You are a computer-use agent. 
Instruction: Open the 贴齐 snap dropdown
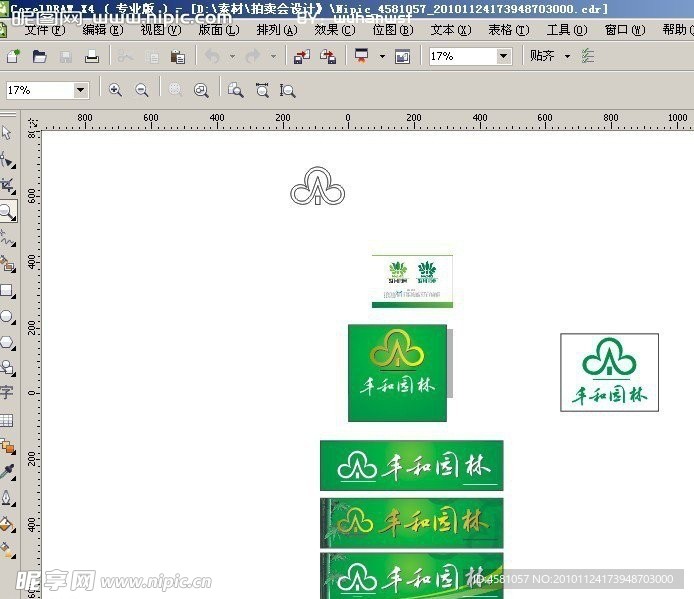pyautogui.click(x=567, y=56)
